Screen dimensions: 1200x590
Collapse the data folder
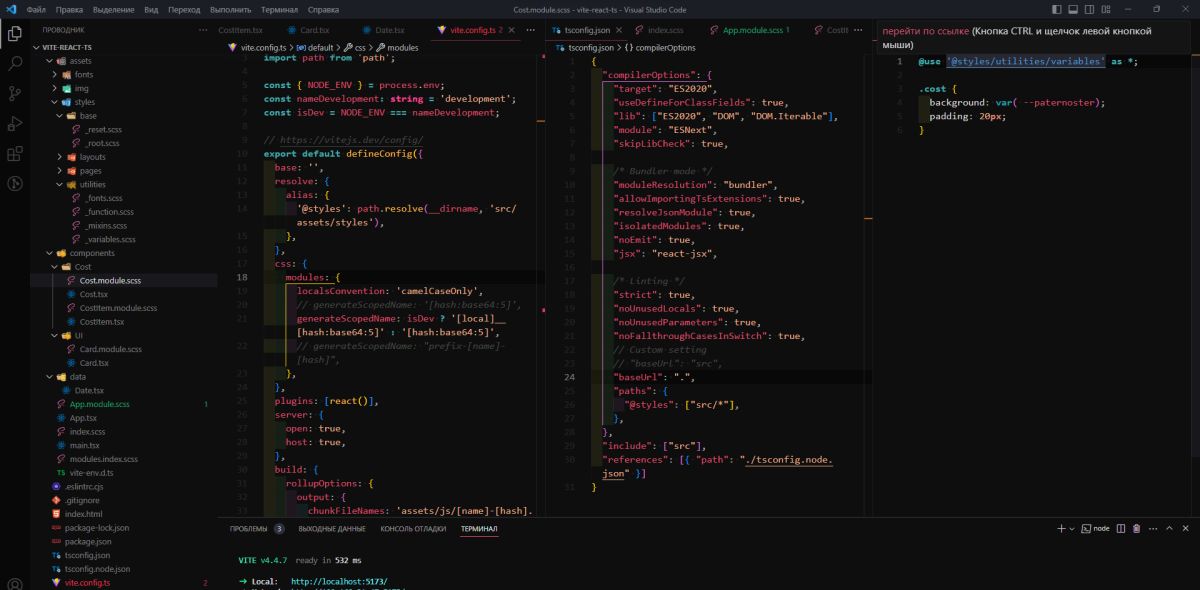tap(123, 376)
